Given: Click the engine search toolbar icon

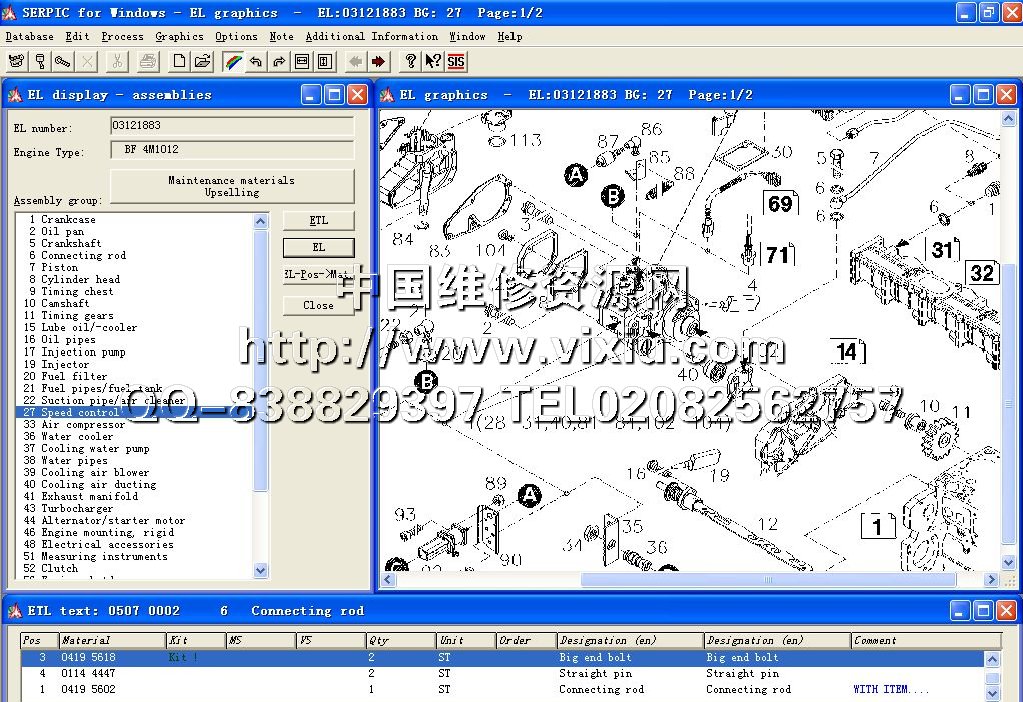Looking at the screenshot, I should 16,61.
